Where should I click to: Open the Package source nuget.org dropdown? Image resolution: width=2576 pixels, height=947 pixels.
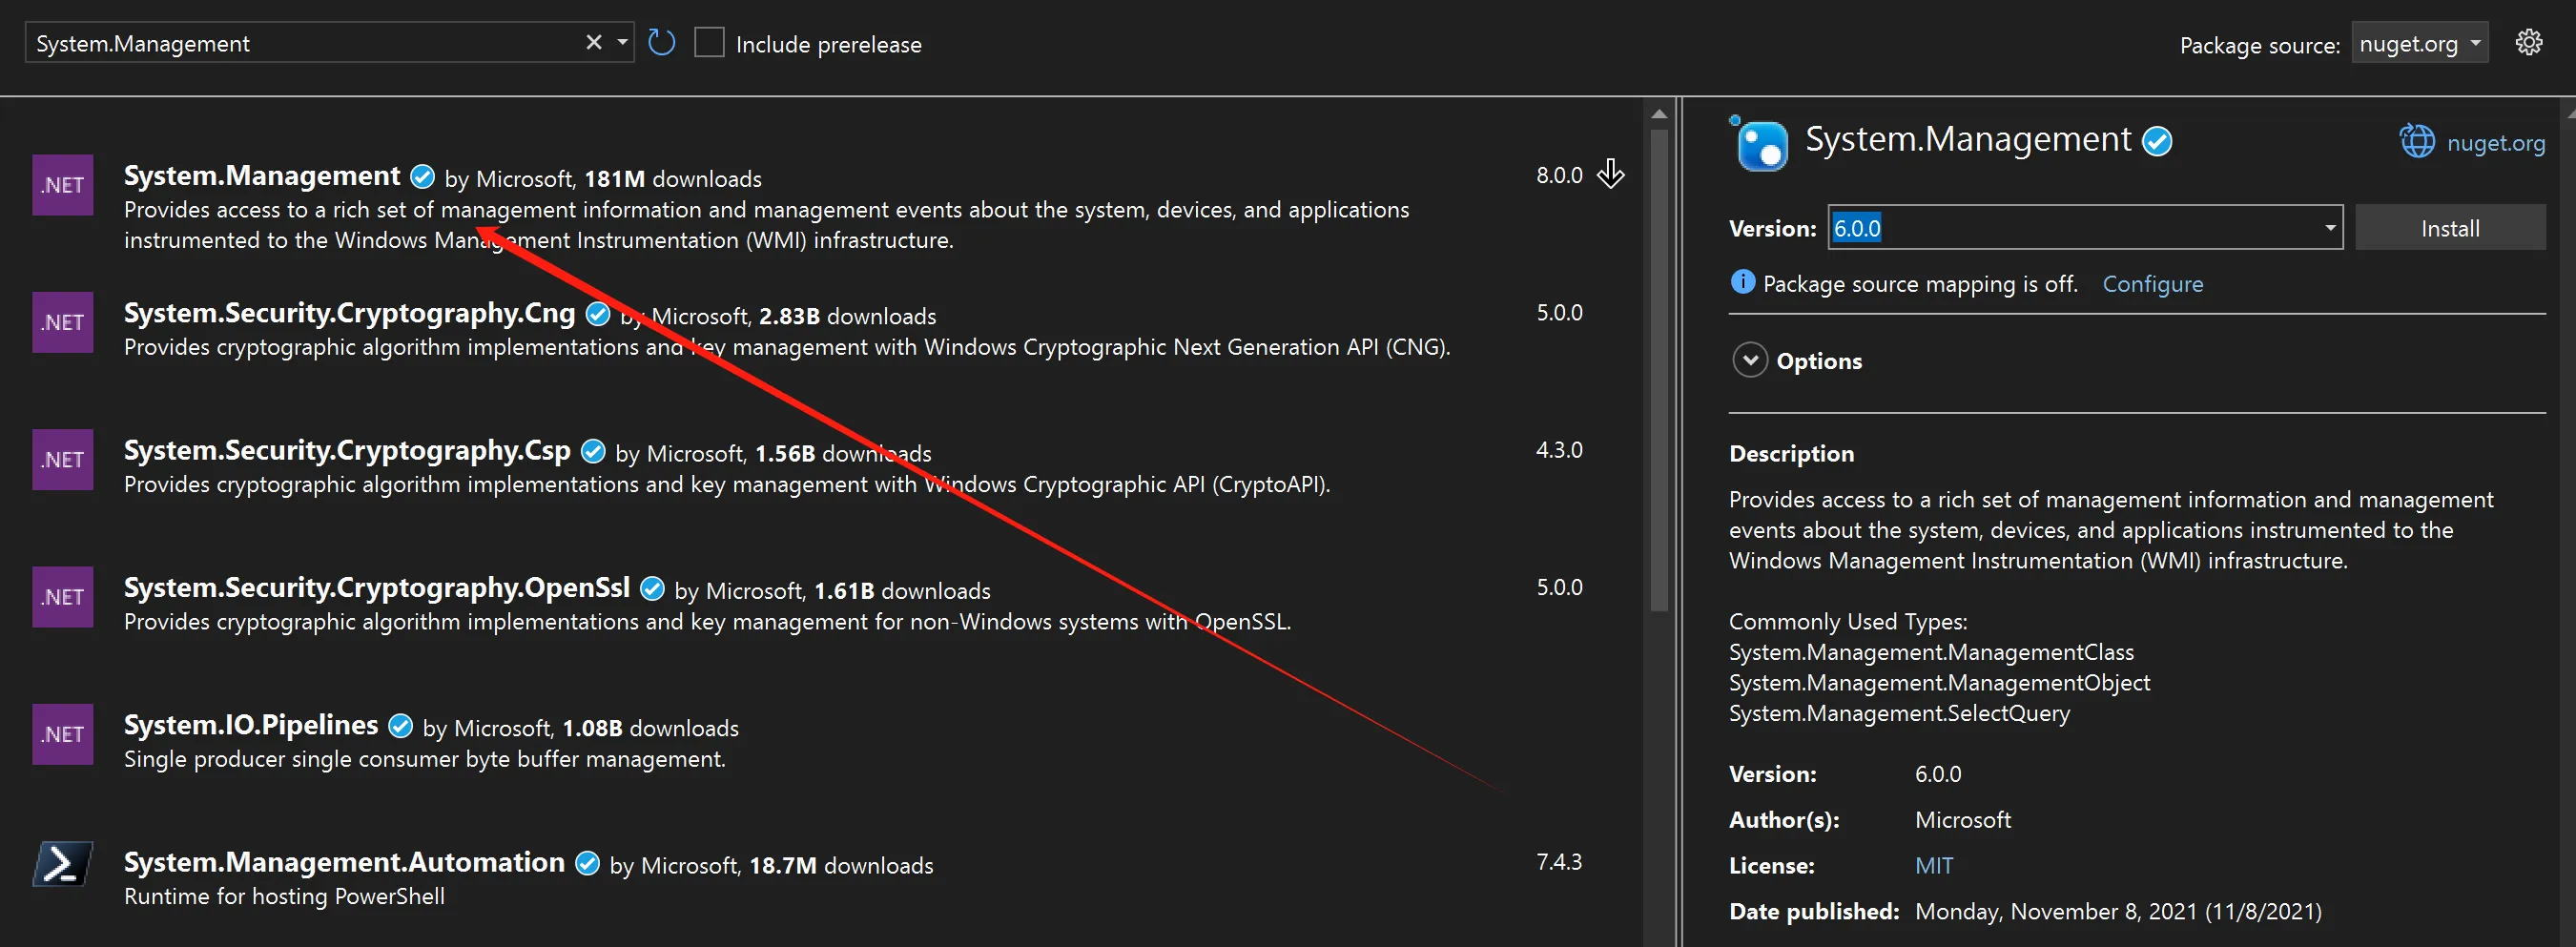pos(2419,43)
